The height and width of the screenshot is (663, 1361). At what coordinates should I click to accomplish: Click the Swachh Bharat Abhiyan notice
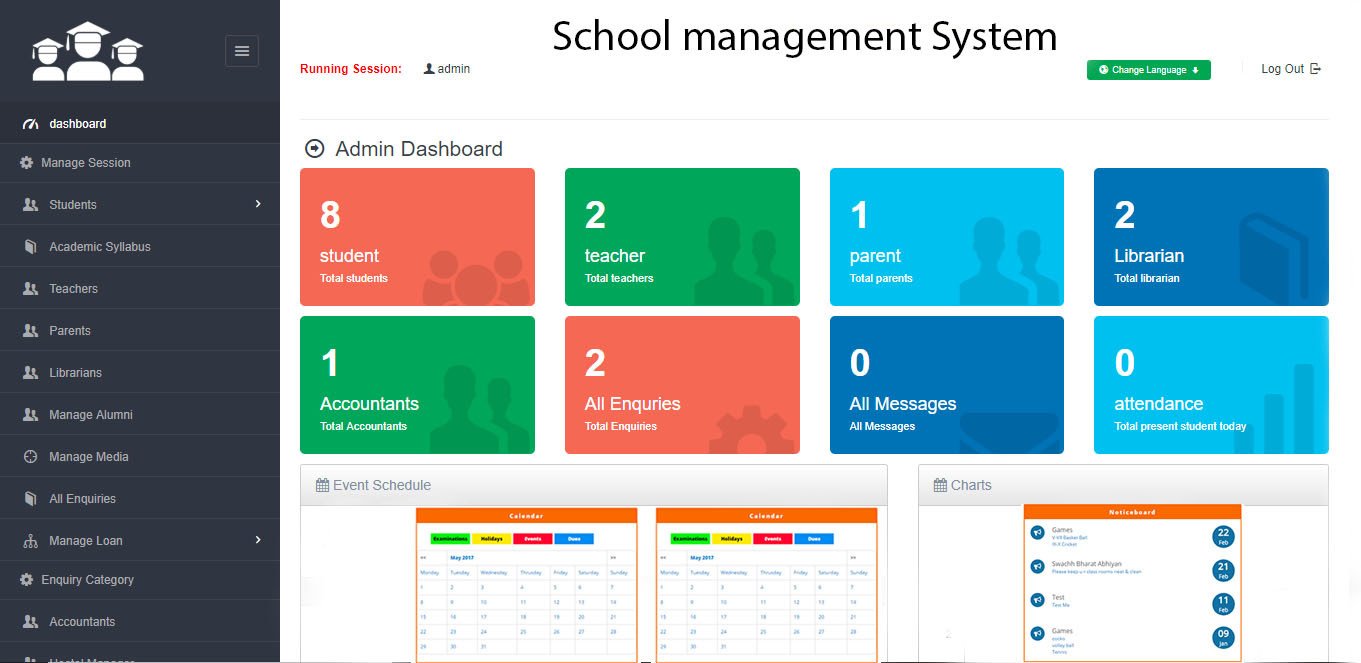[x=1086, y=565]
